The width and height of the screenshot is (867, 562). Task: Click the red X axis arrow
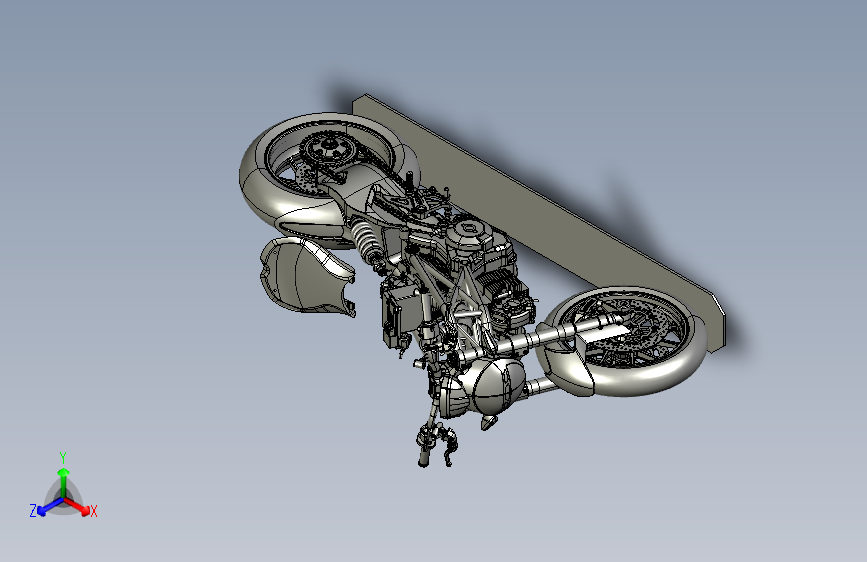pyautogui.click(x=77, y=506)
